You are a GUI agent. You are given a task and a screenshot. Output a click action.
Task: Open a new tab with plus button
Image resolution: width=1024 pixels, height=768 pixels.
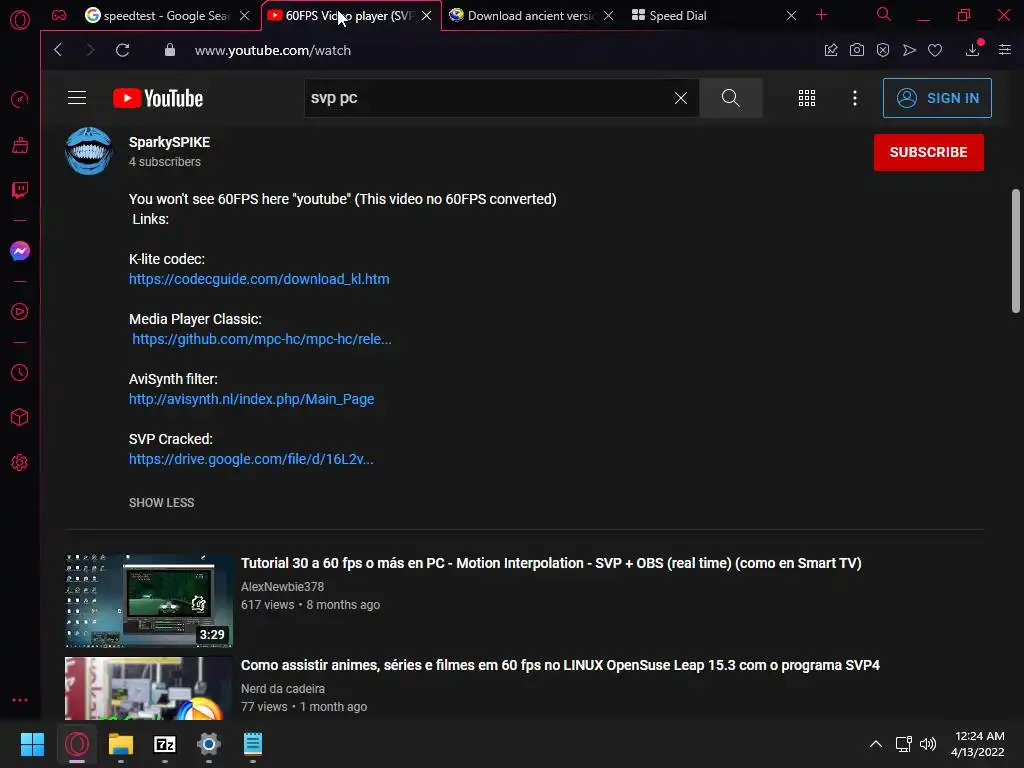pos(822,15)
